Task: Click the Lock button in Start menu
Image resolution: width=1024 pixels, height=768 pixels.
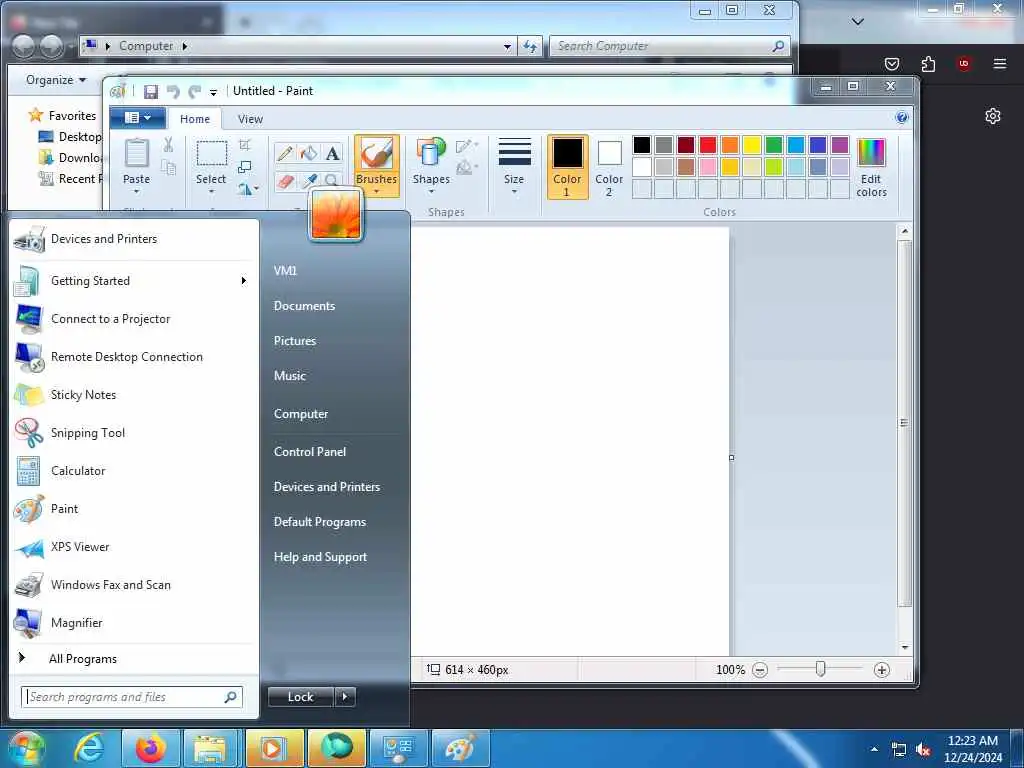Action: coord(301,697)
